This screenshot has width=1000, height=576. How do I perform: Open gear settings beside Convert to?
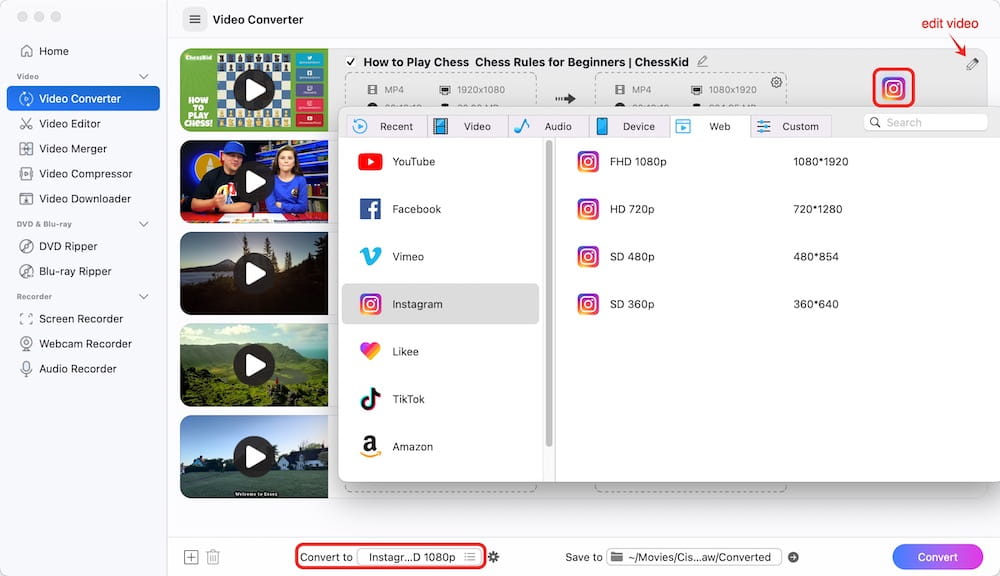coord(493,557)
